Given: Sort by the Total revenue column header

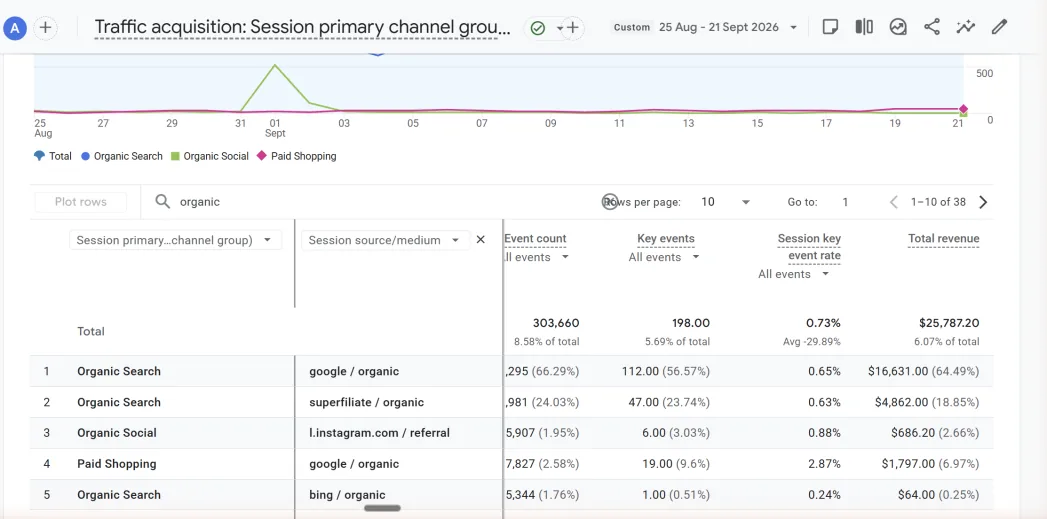Looking at the screenshot, I should pos(944,238).
